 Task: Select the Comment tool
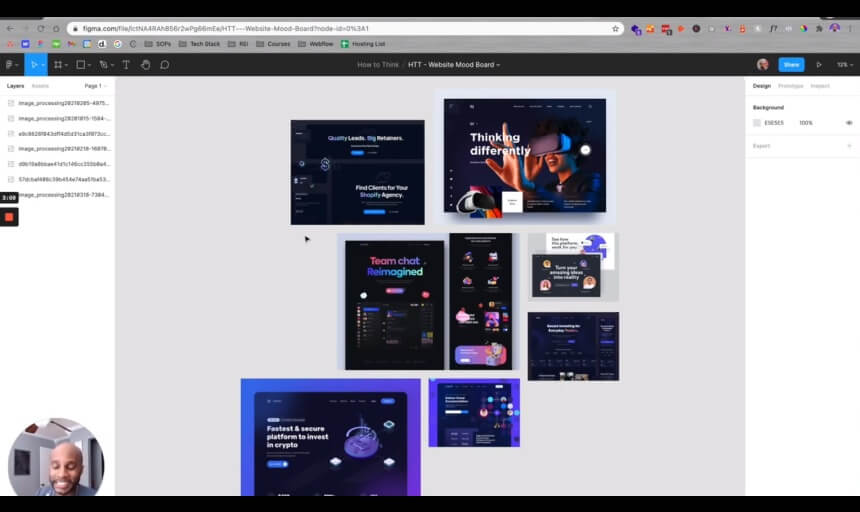pyautogui.click(x=165, y=65)
